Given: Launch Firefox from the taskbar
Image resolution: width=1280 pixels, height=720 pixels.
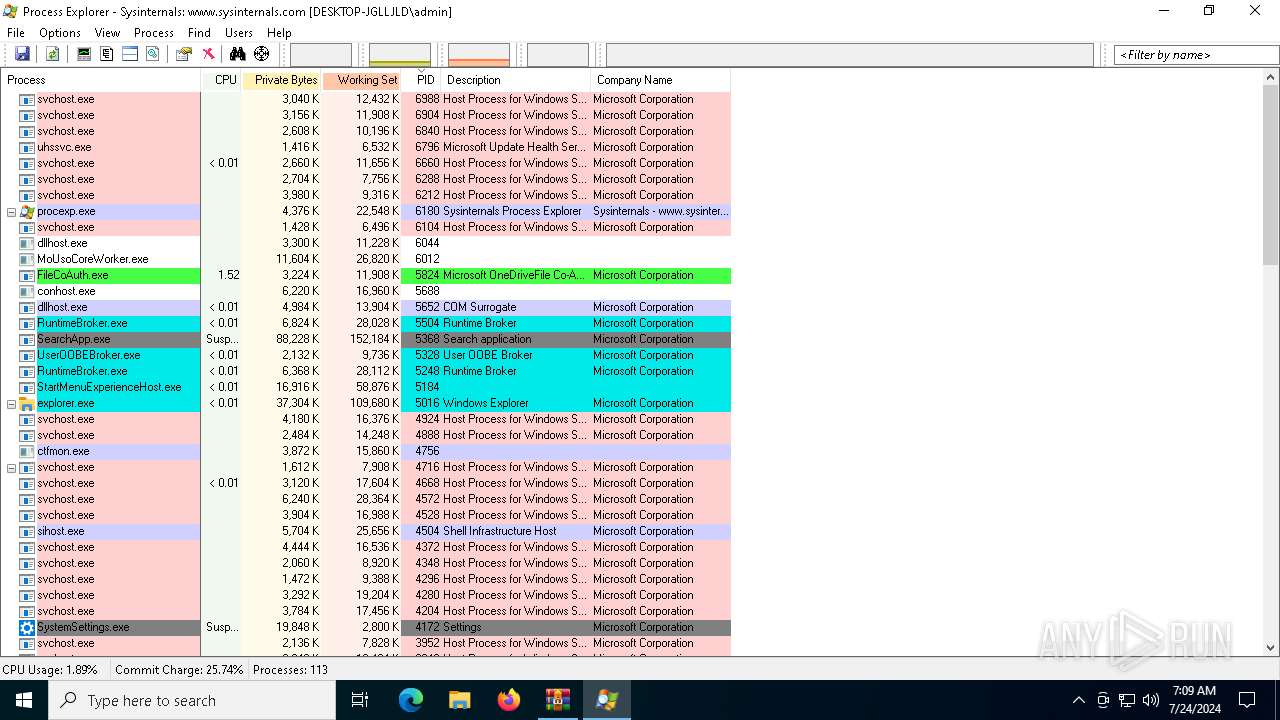Looking at the screenshot, I should pyautogui.click(x=509, y=700).
